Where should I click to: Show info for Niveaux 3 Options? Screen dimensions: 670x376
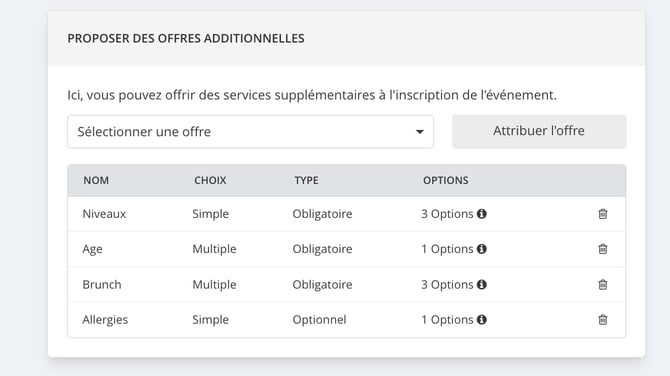coord(482,214)
